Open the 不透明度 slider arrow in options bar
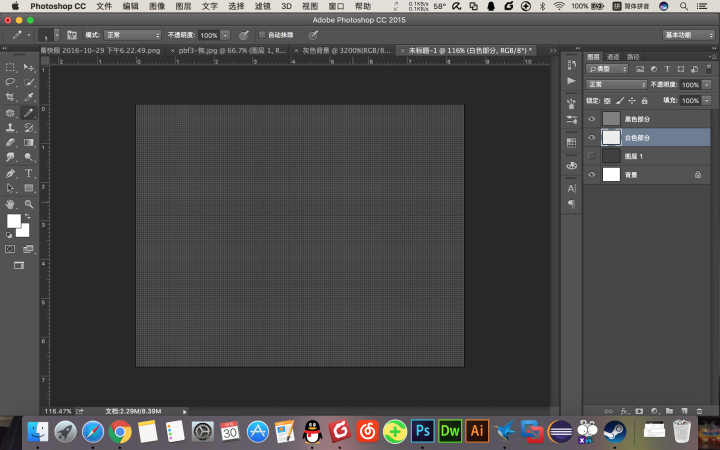 click(x=225, y=35)
